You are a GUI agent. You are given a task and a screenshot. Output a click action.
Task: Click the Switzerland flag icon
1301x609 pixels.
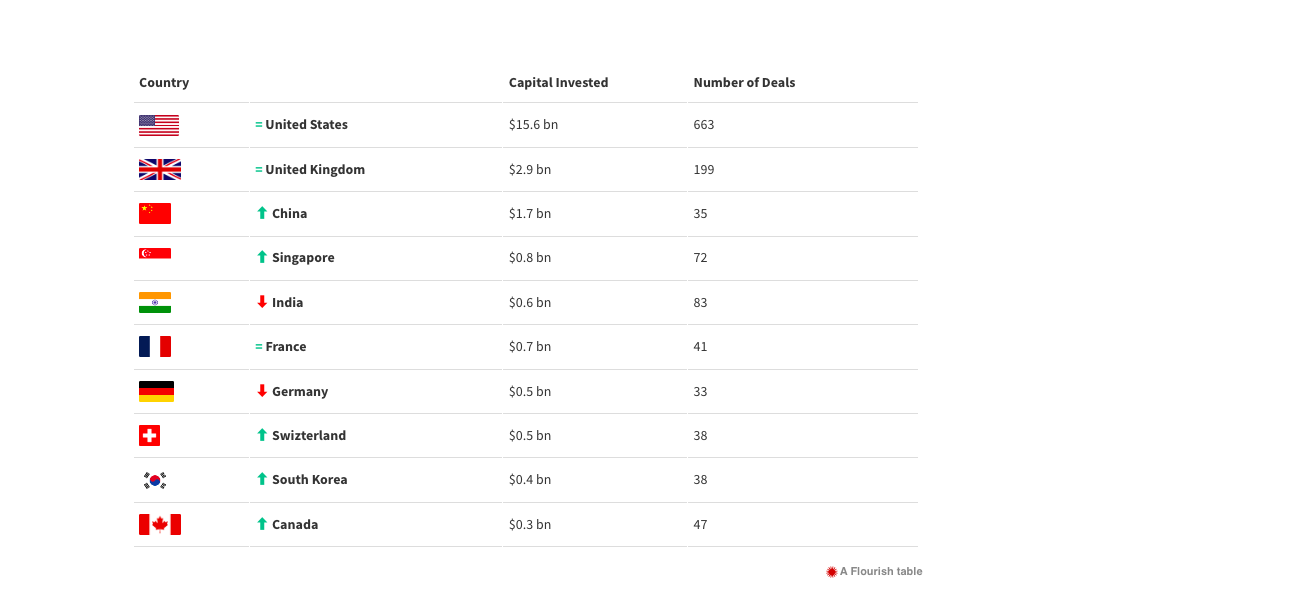click(149, 436)
